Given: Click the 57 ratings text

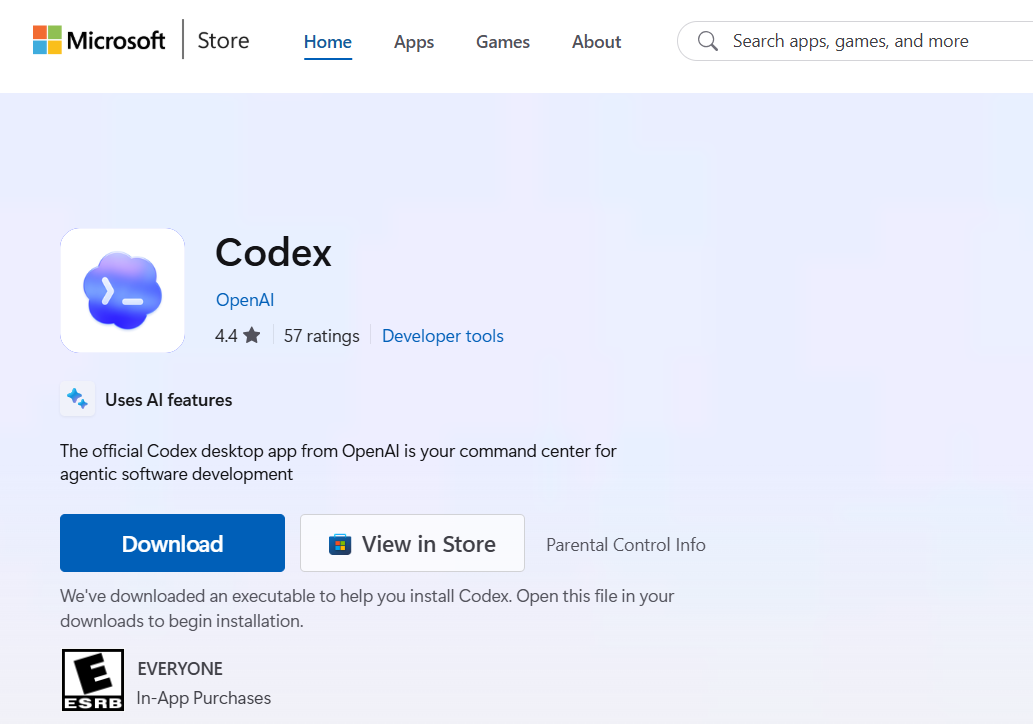Looking at the screenshot, I should 321,336.
